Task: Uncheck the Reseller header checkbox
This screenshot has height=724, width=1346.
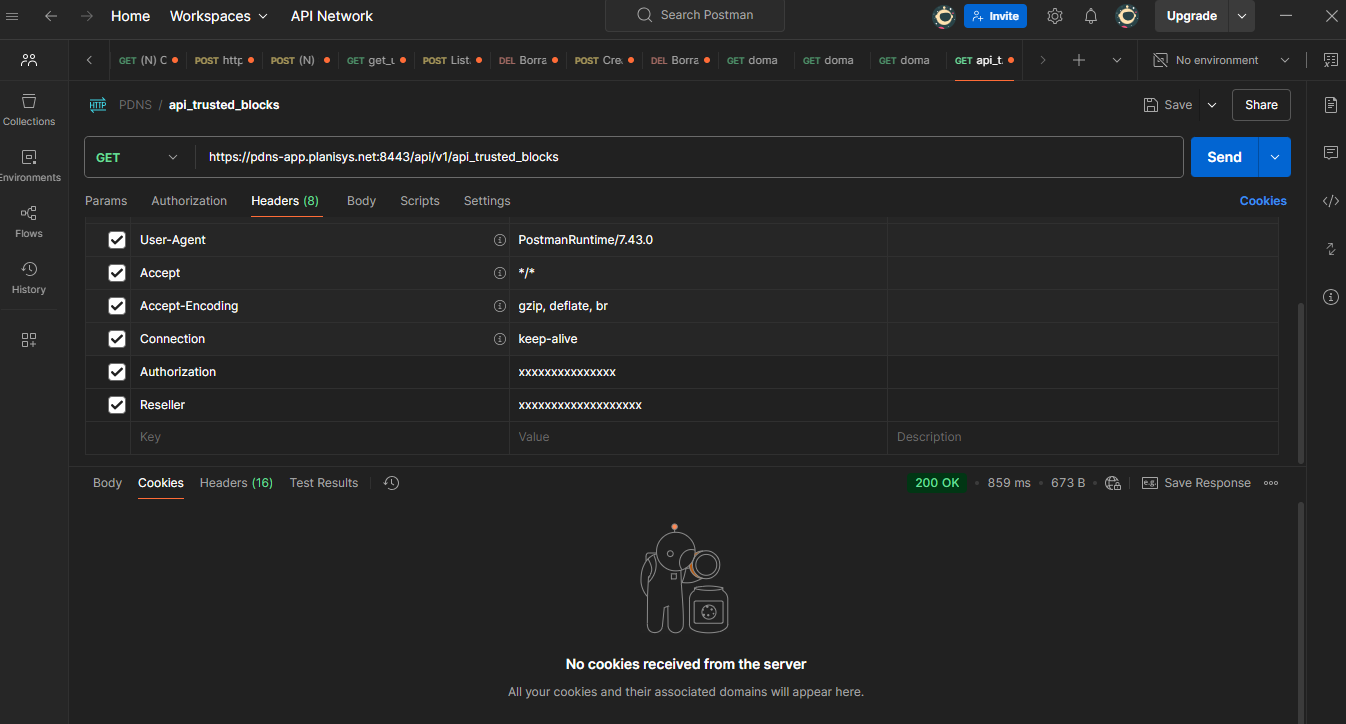Action: 117,405
